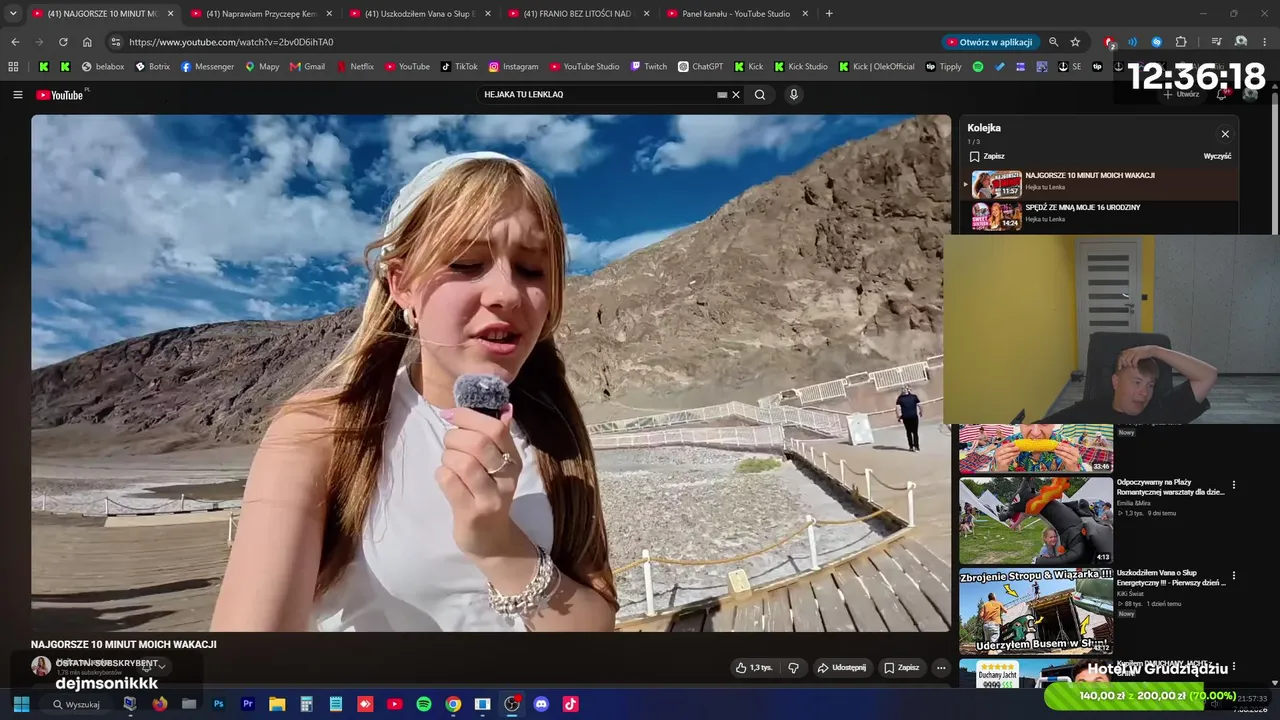Play queue item SPĘDŹ ZE MNĄ MOJE 16 URODZINY
This screenshot has height=720, width=1280.
[1100, 215]
